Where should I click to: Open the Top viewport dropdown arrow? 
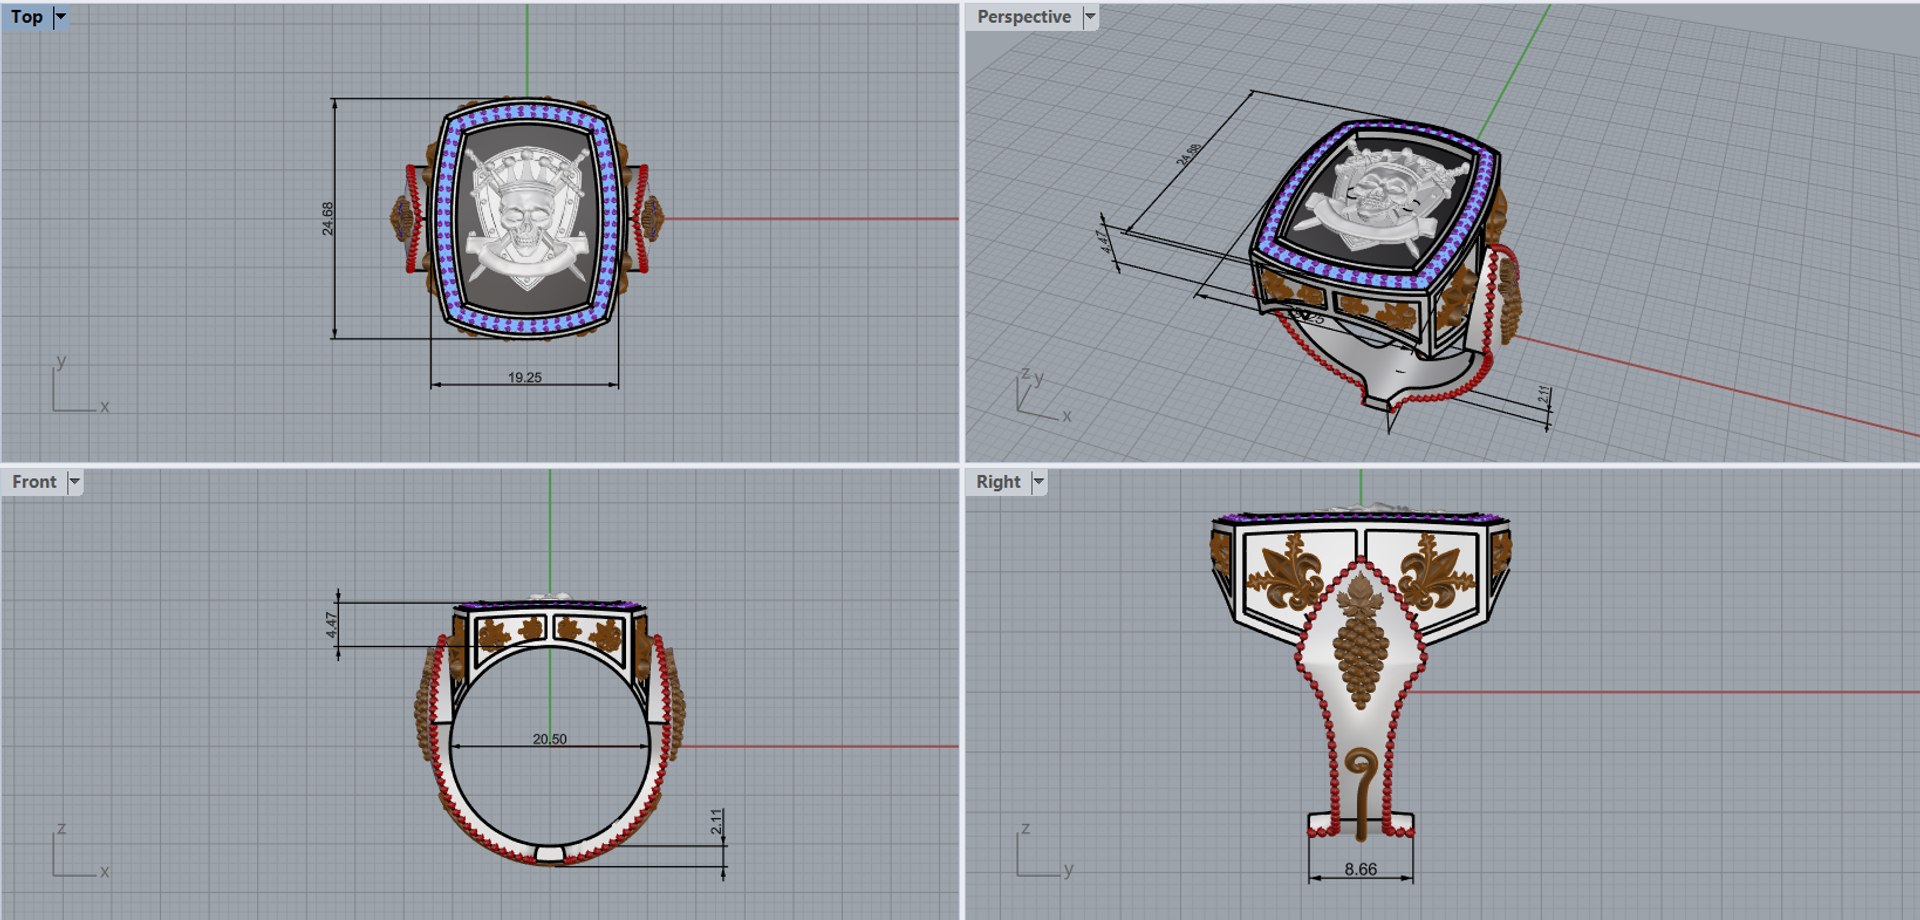[60, 17]
